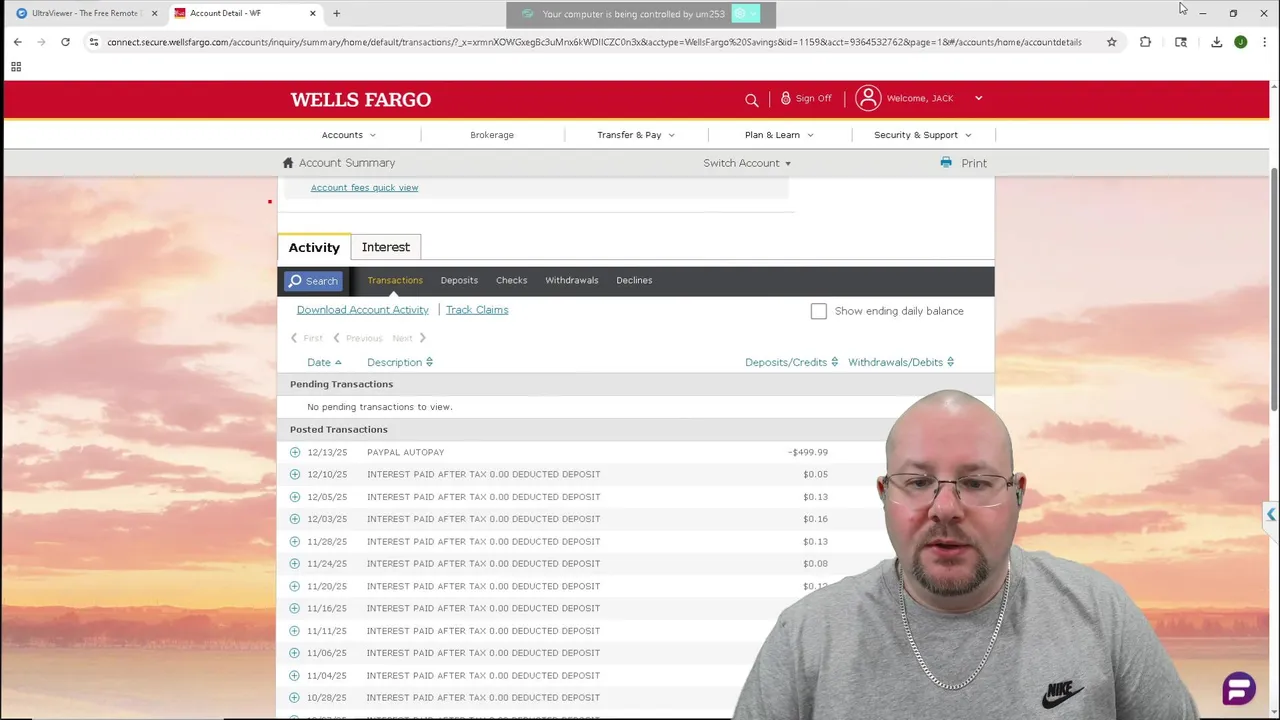This screenshot has width=1280, height=720.
Task: Bookmark this page with the star icon
Action: pos(1111,42)
